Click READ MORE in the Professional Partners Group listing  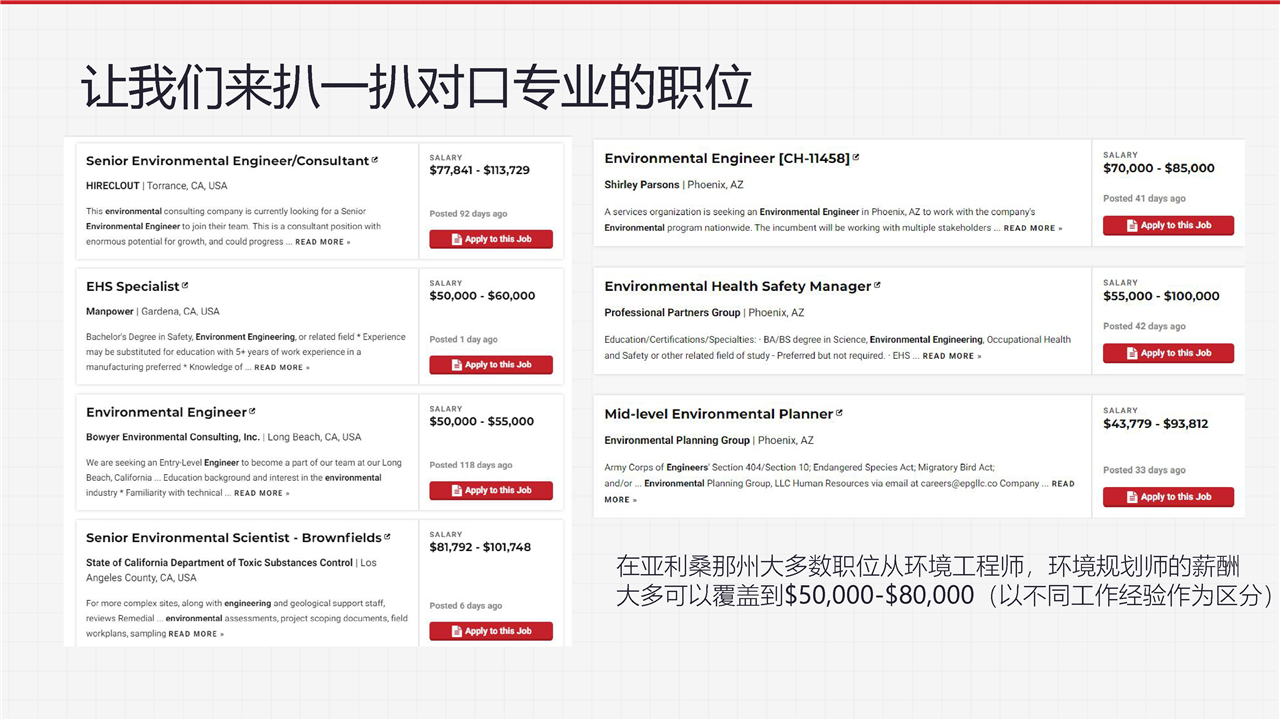pyautogui.click(x=951, y=356)
